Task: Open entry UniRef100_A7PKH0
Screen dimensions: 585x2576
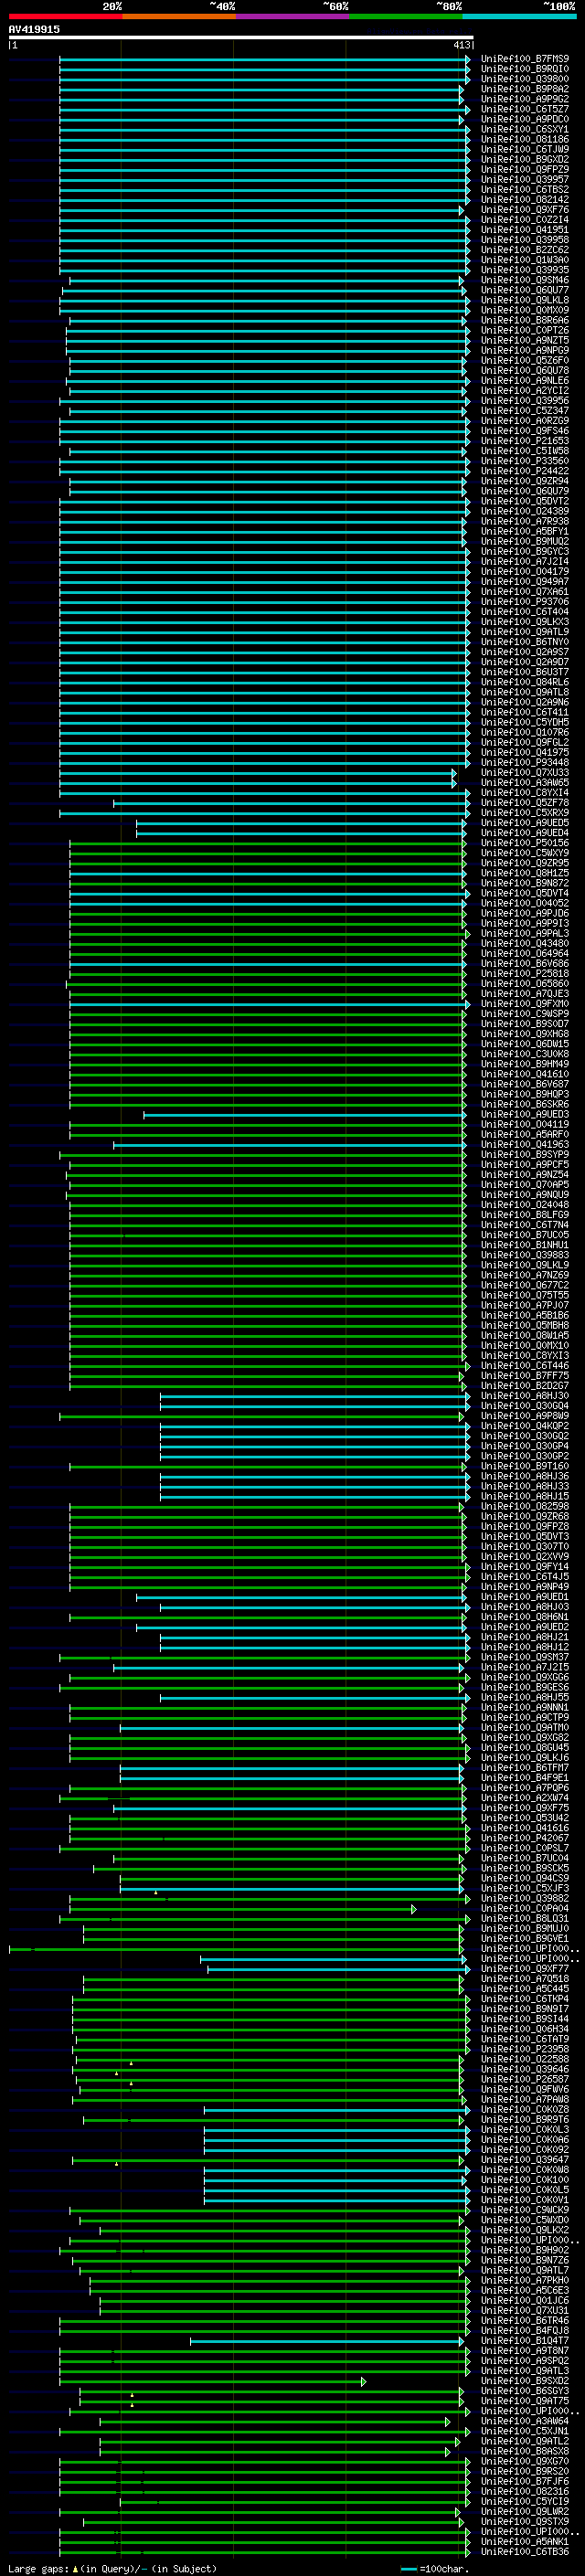Action: (x=525, y=2280)
